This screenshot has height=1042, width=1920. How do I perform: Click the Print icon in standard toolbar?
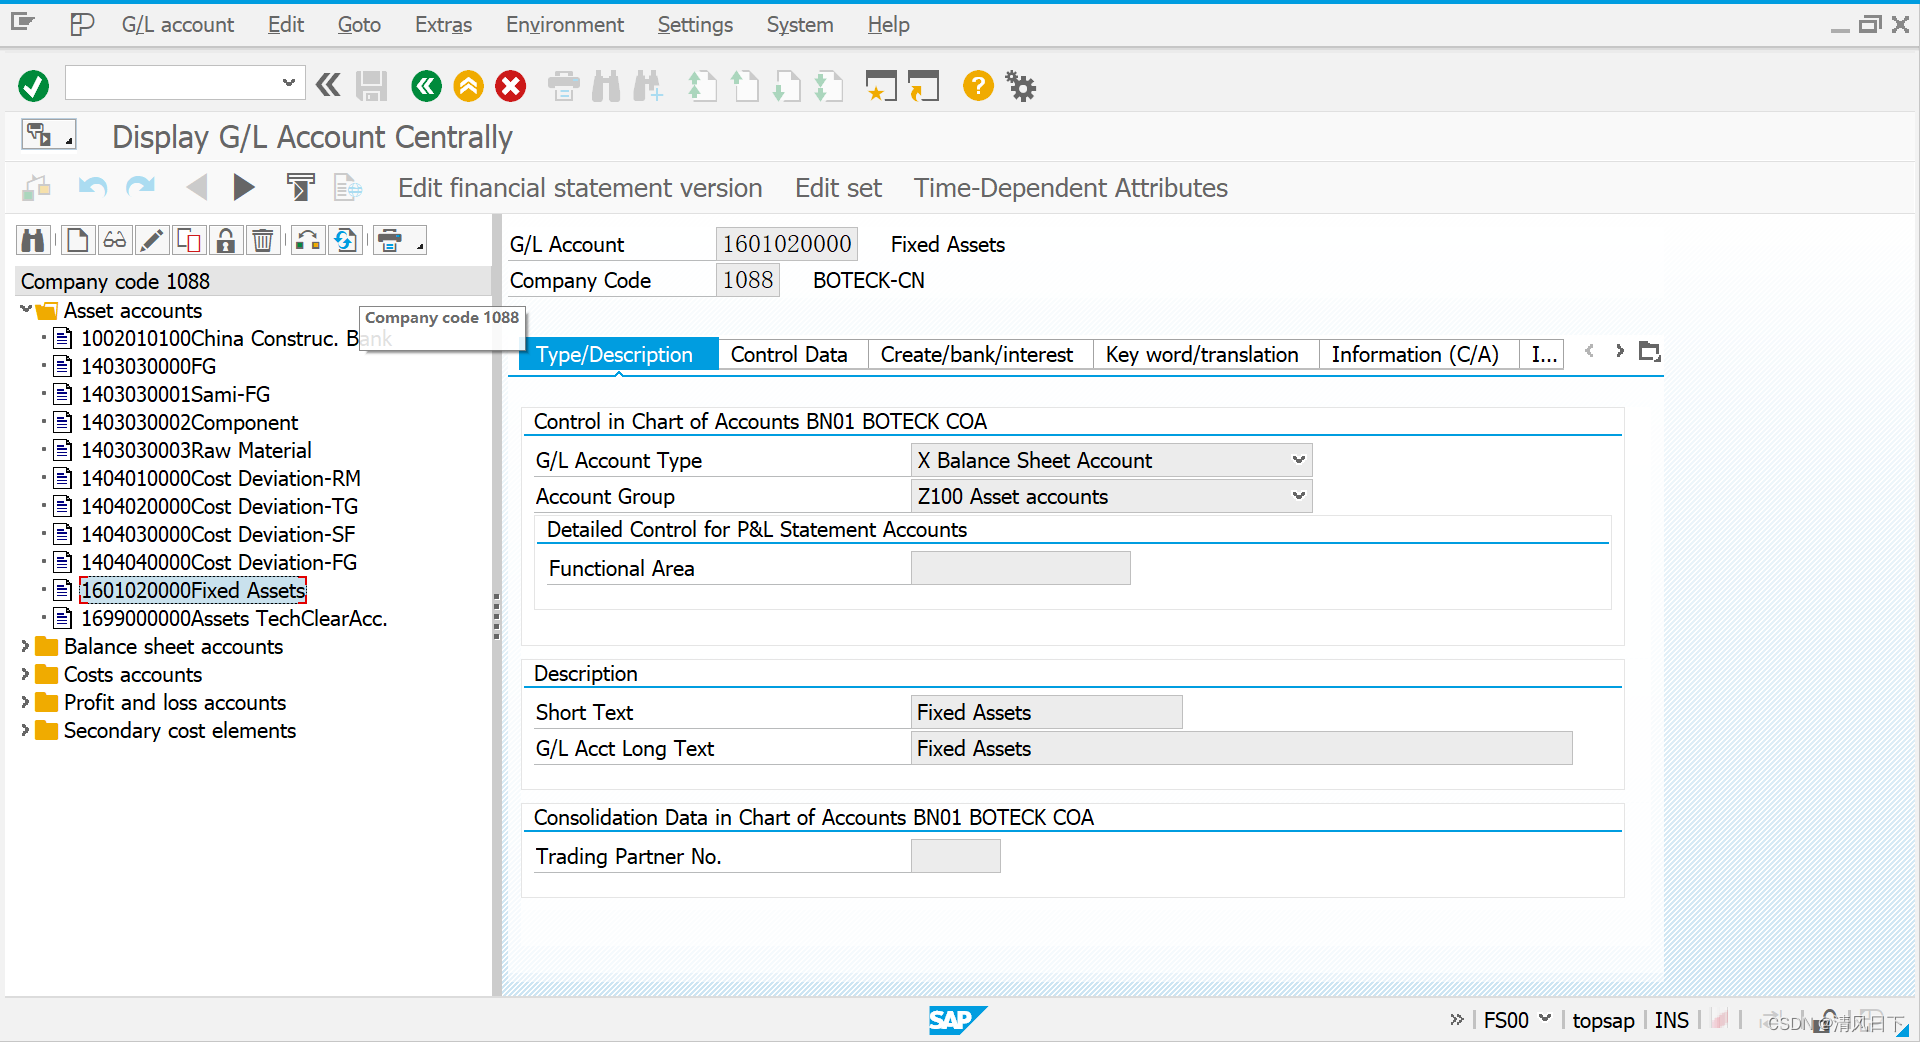pos(564,86)
